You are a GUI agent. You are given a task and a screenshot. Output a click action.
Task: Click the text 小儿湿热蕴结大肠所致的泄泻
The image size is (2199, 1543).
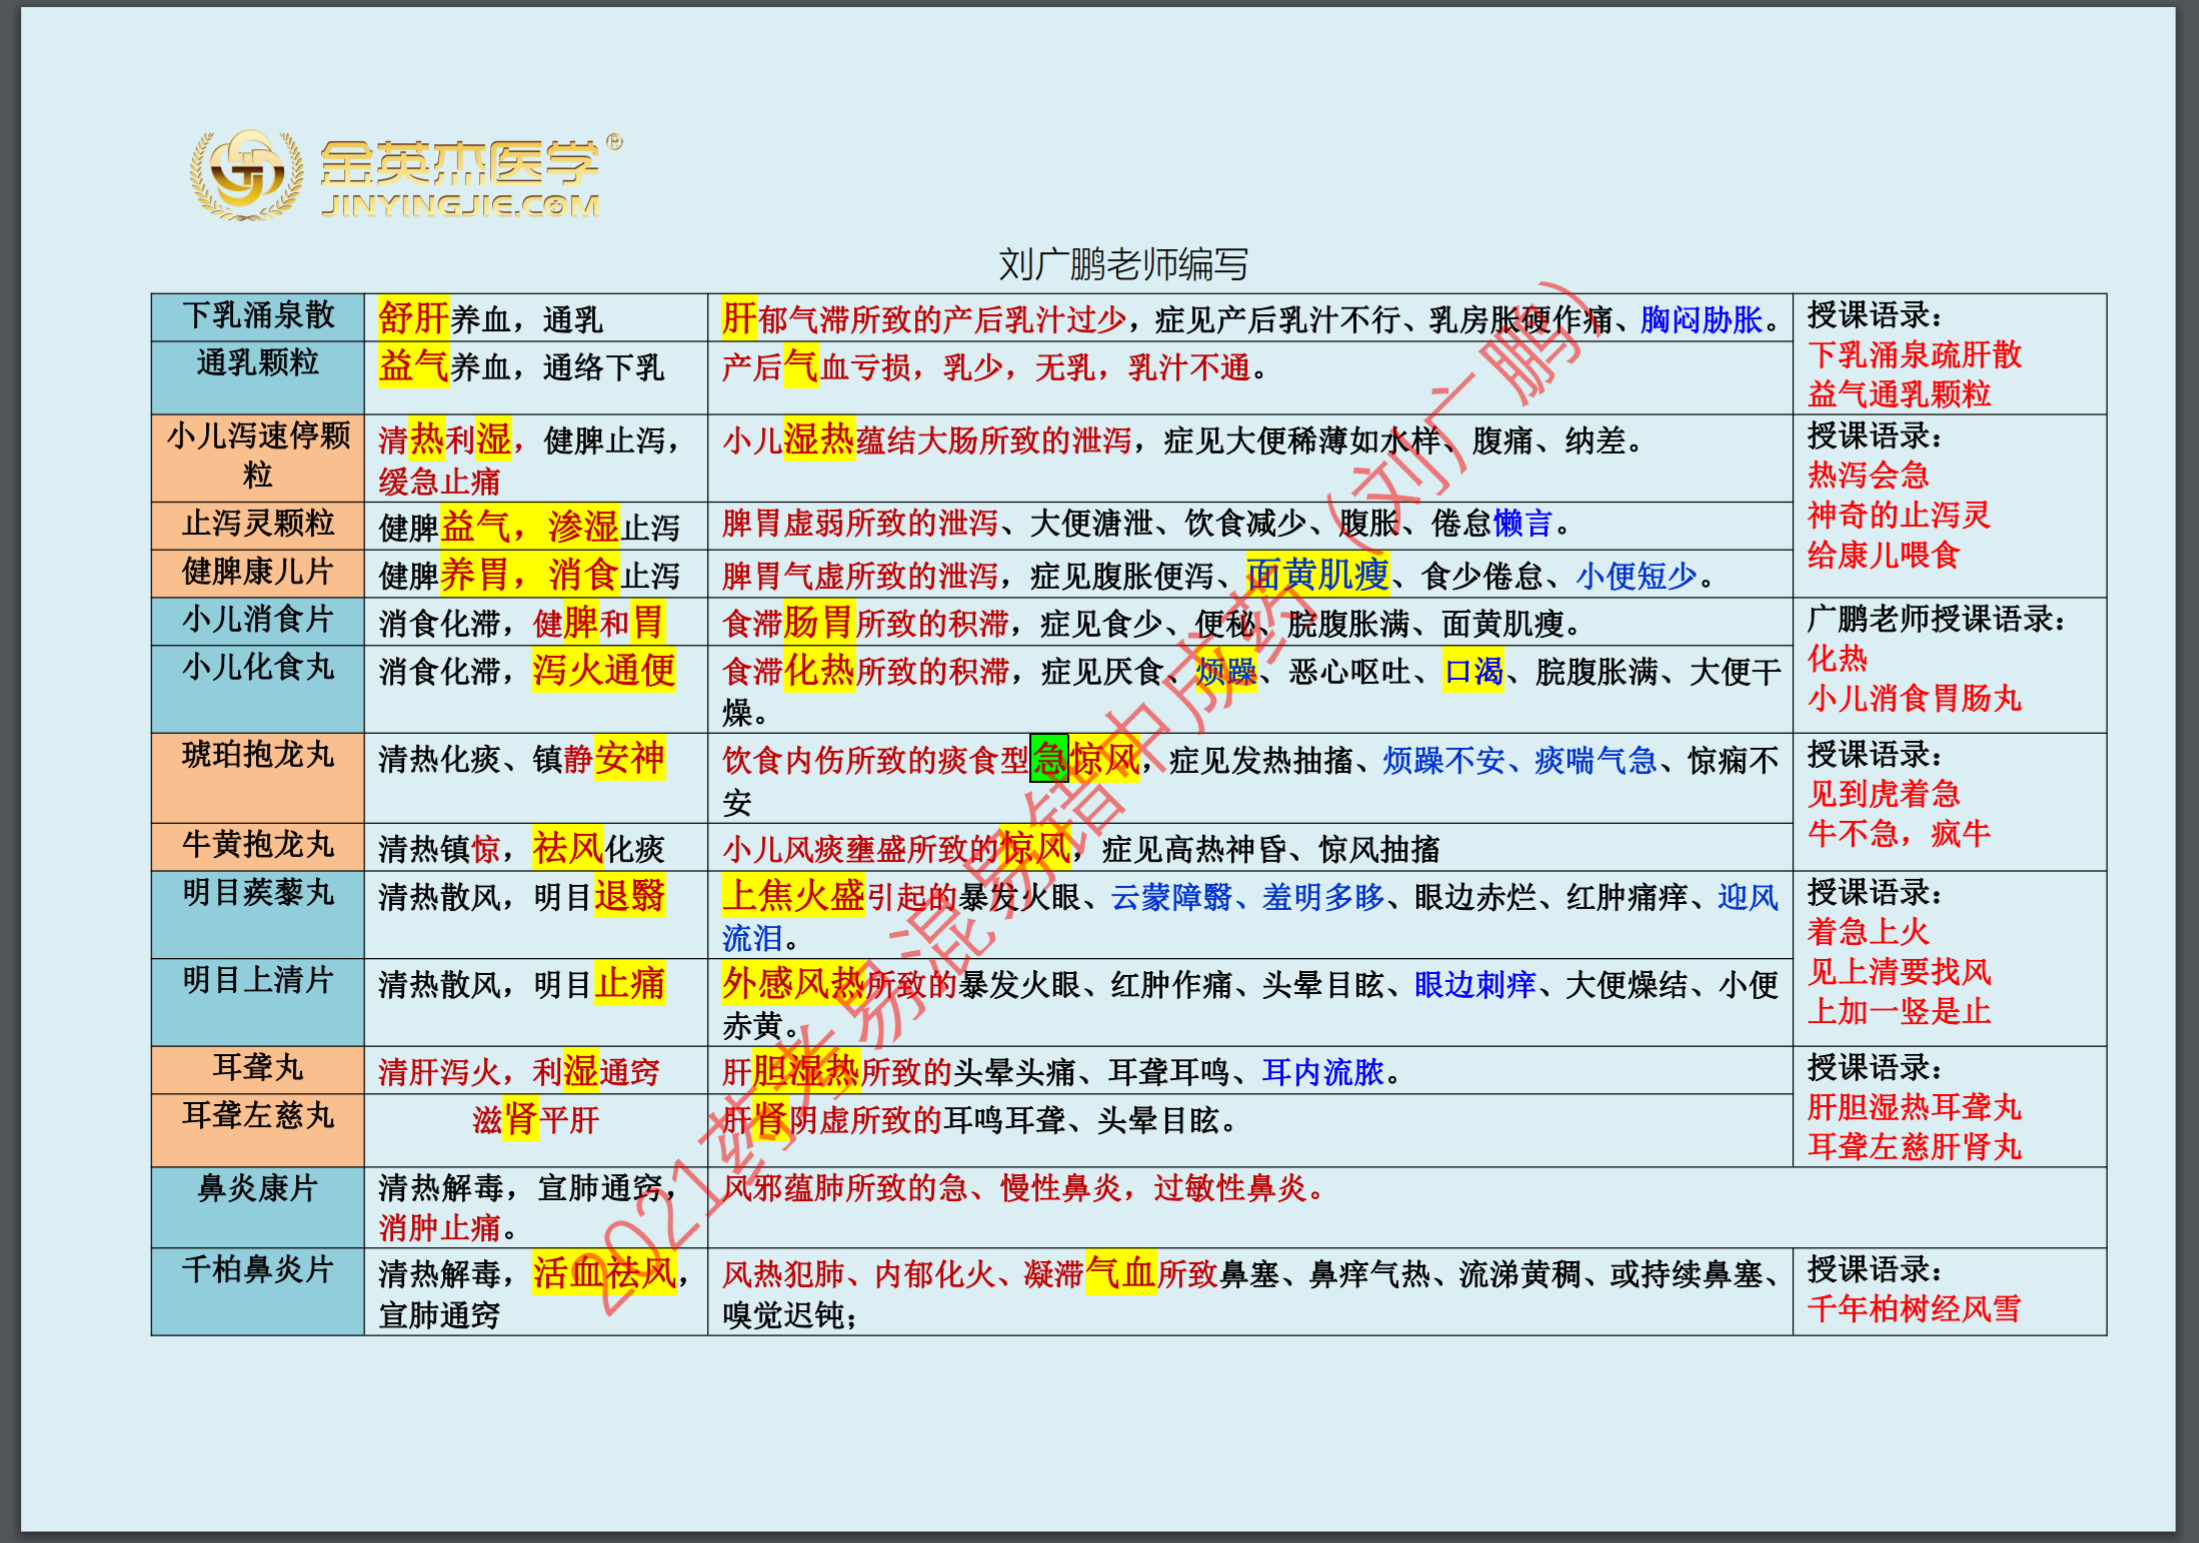point(927,440)
